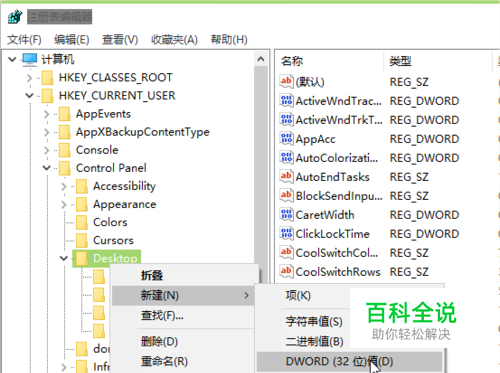Click the Colors folder icon
The height and width of the screenshot is (373, 500).
82,222
